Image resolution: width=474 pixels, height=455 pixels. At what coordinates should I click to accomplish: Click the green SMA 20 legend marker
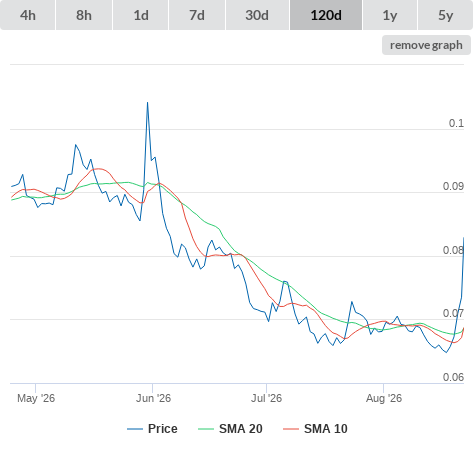(206, 429)
